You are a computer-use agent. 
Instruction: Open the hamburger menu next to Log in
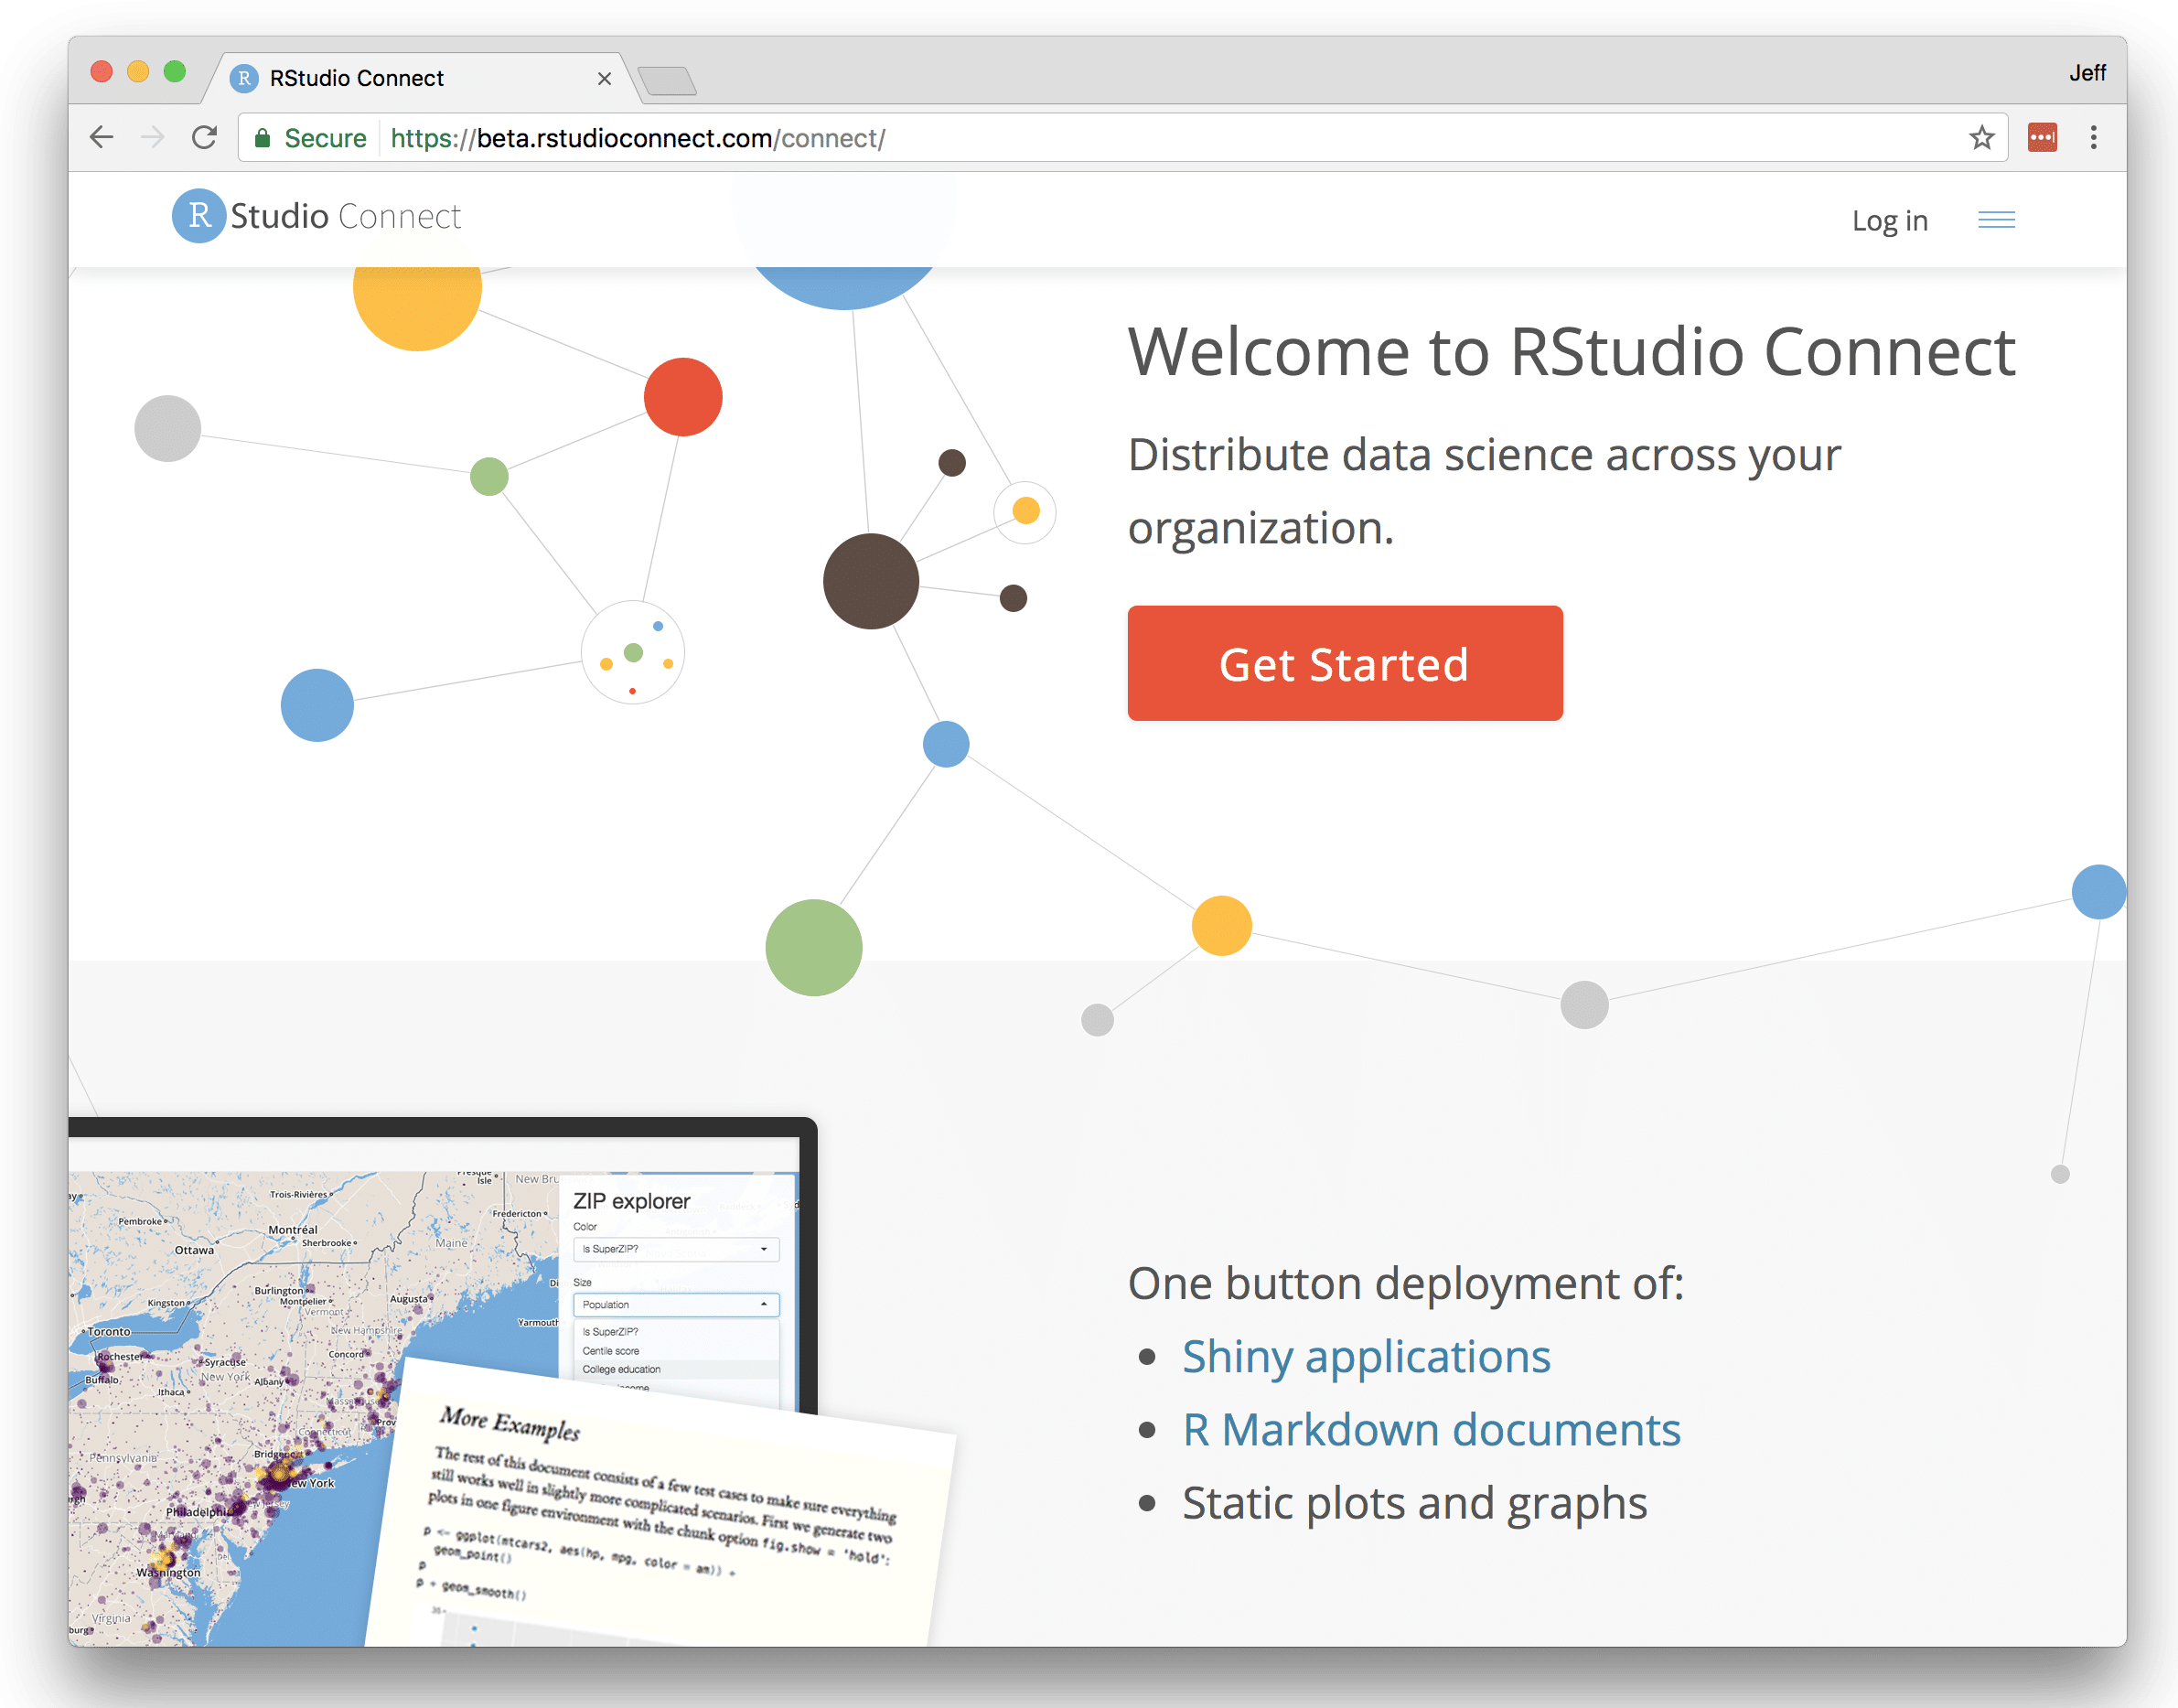tap(1996, 220)
